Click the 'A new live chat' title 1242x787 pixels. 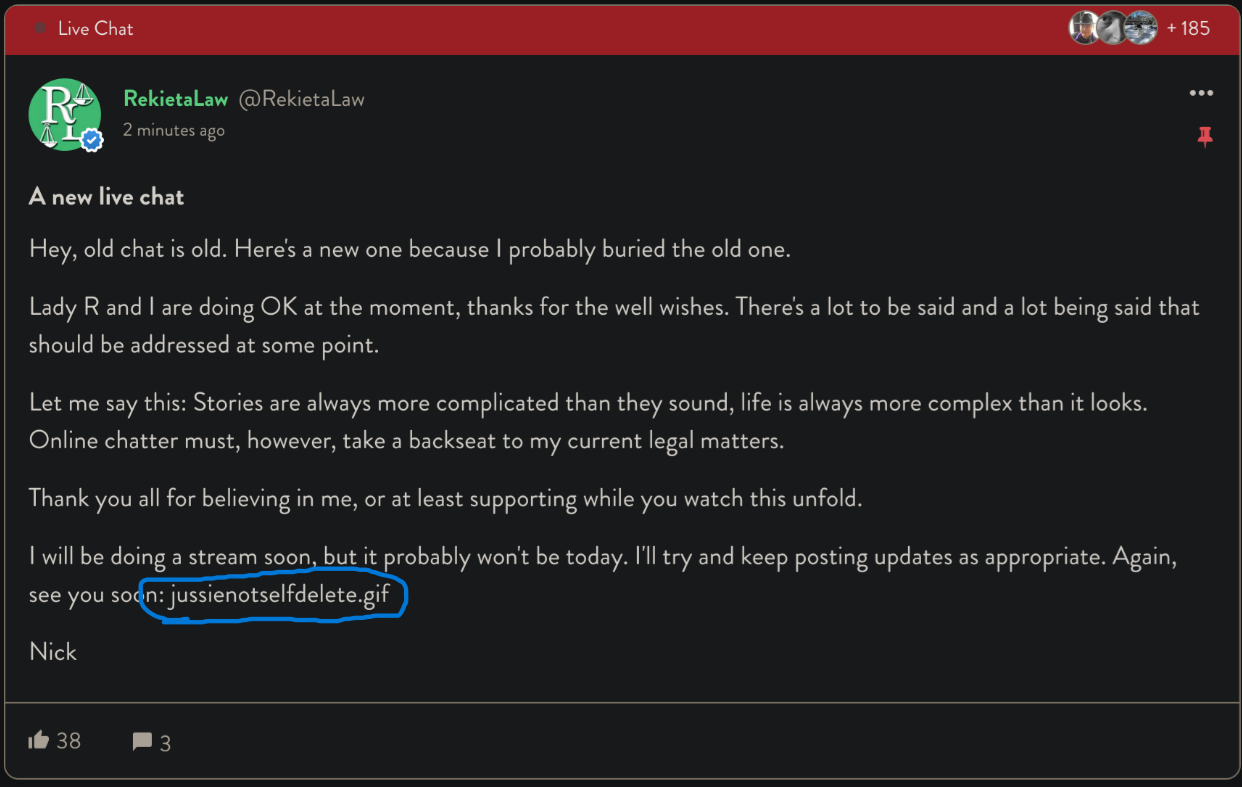106,197
